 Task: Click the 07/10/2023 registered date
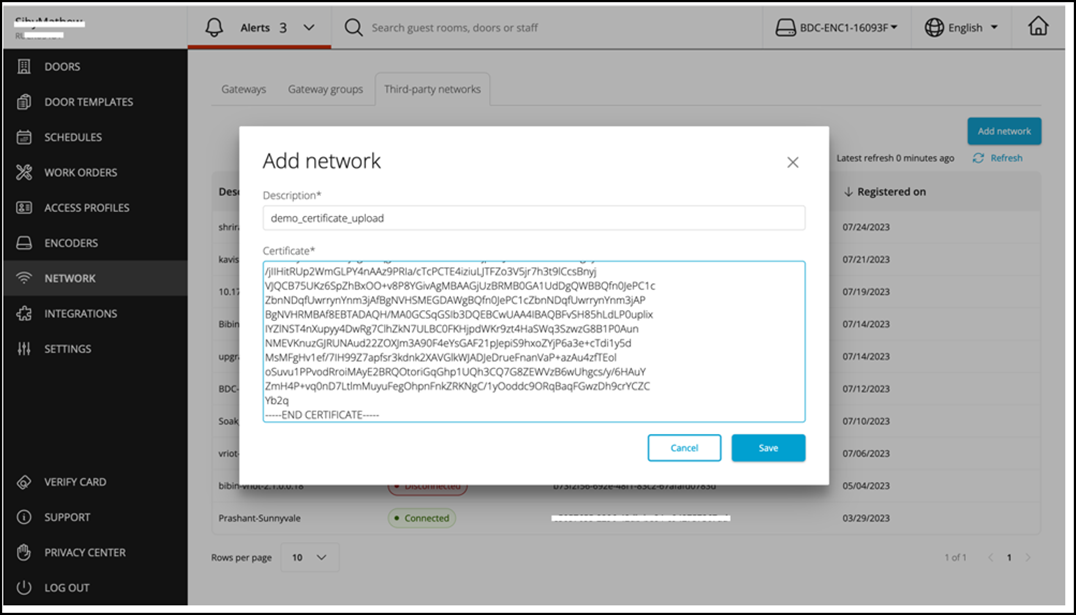coord(866,421)
